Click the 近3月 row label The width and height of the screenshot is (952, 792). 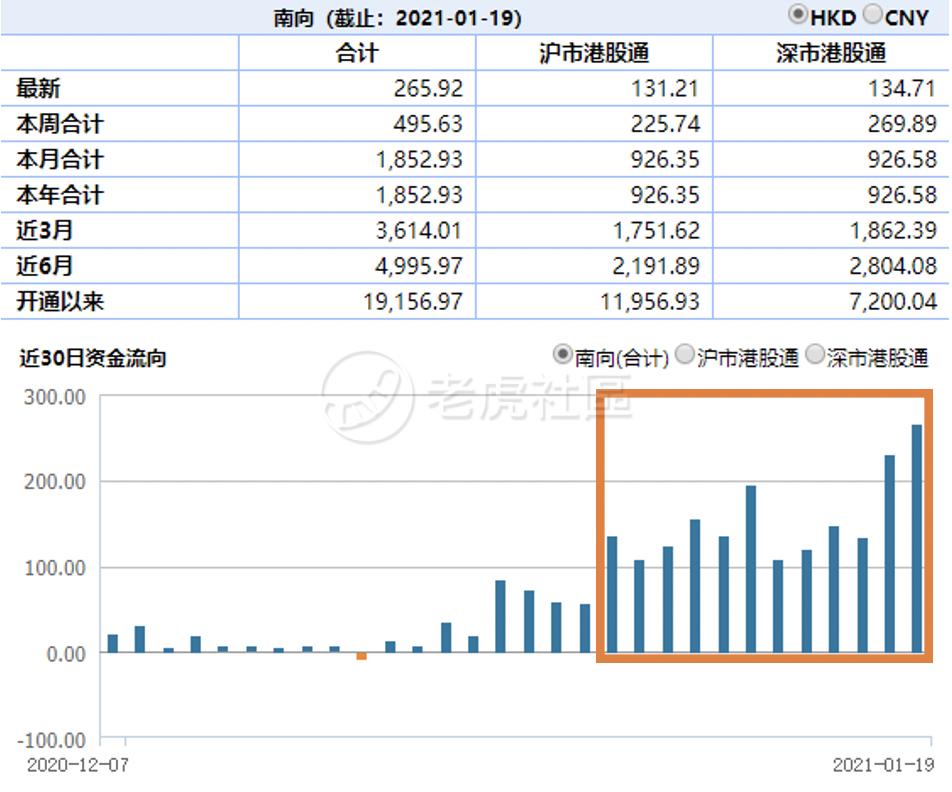45,231
